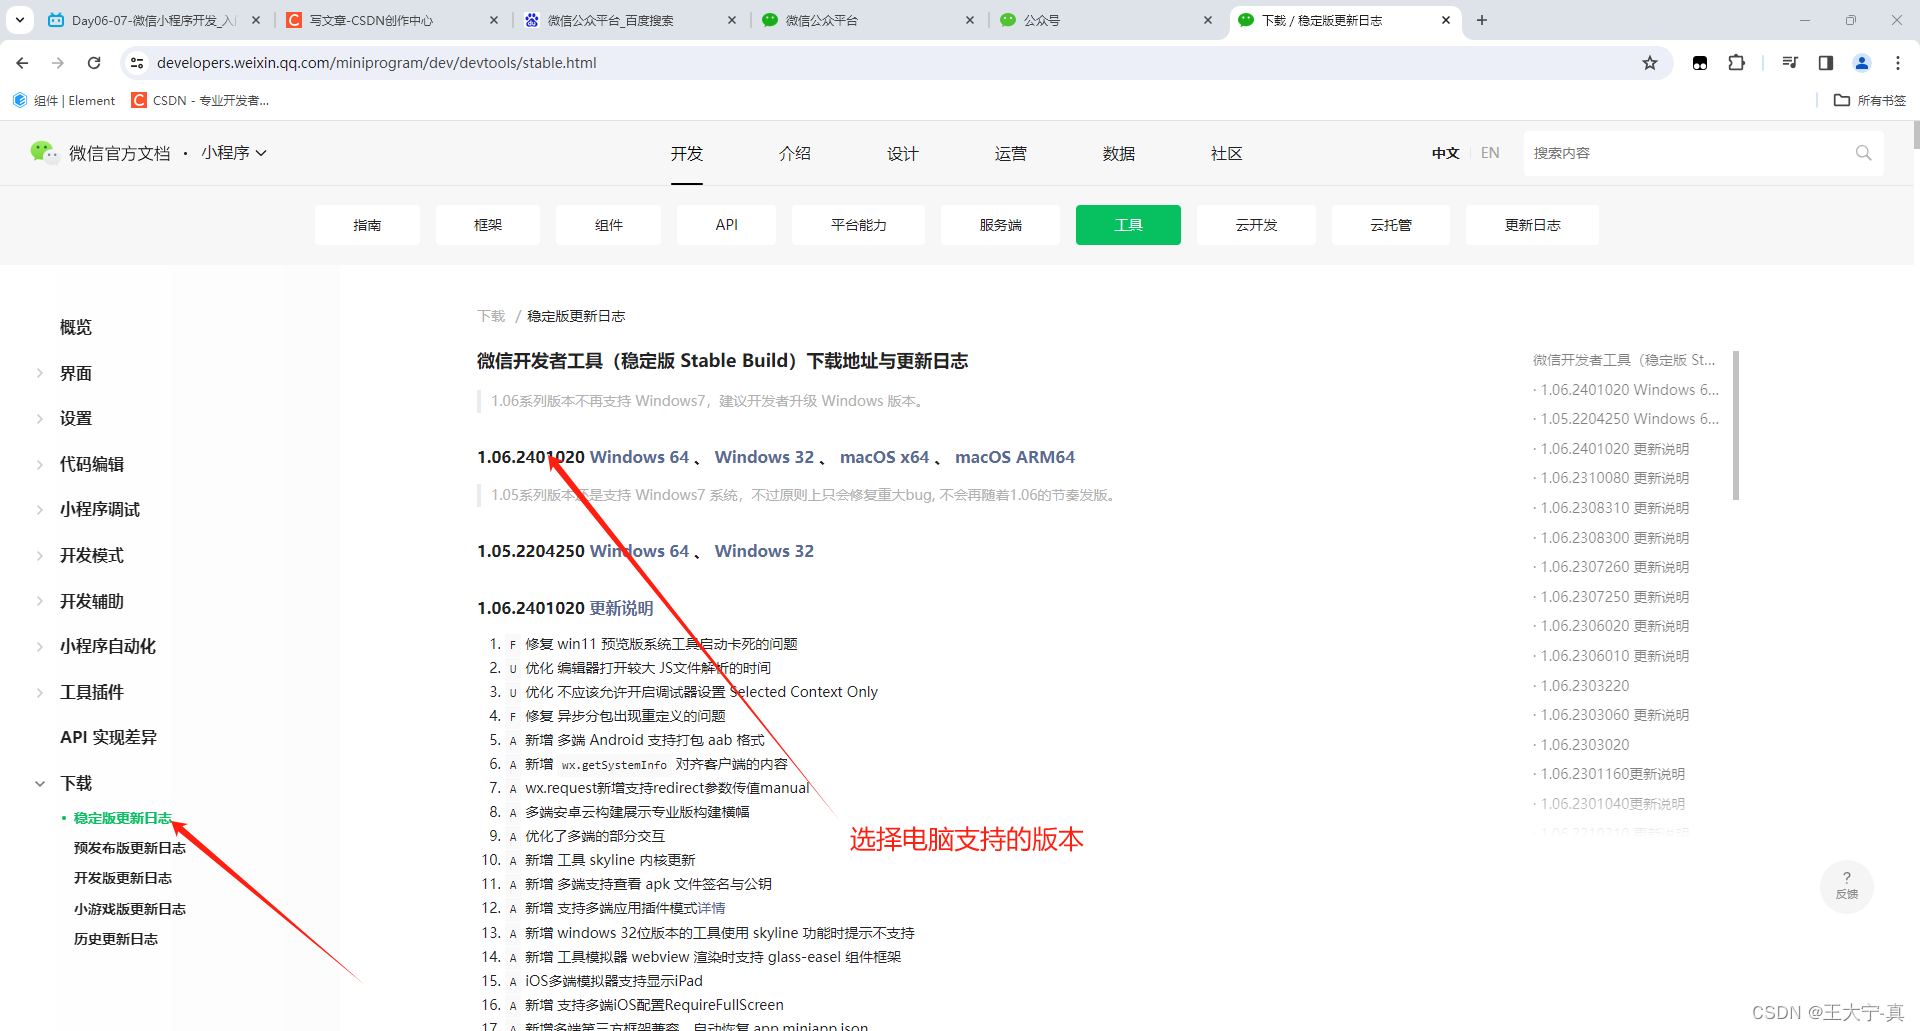Open site information icon in address bar

click(x=137, y=63)
